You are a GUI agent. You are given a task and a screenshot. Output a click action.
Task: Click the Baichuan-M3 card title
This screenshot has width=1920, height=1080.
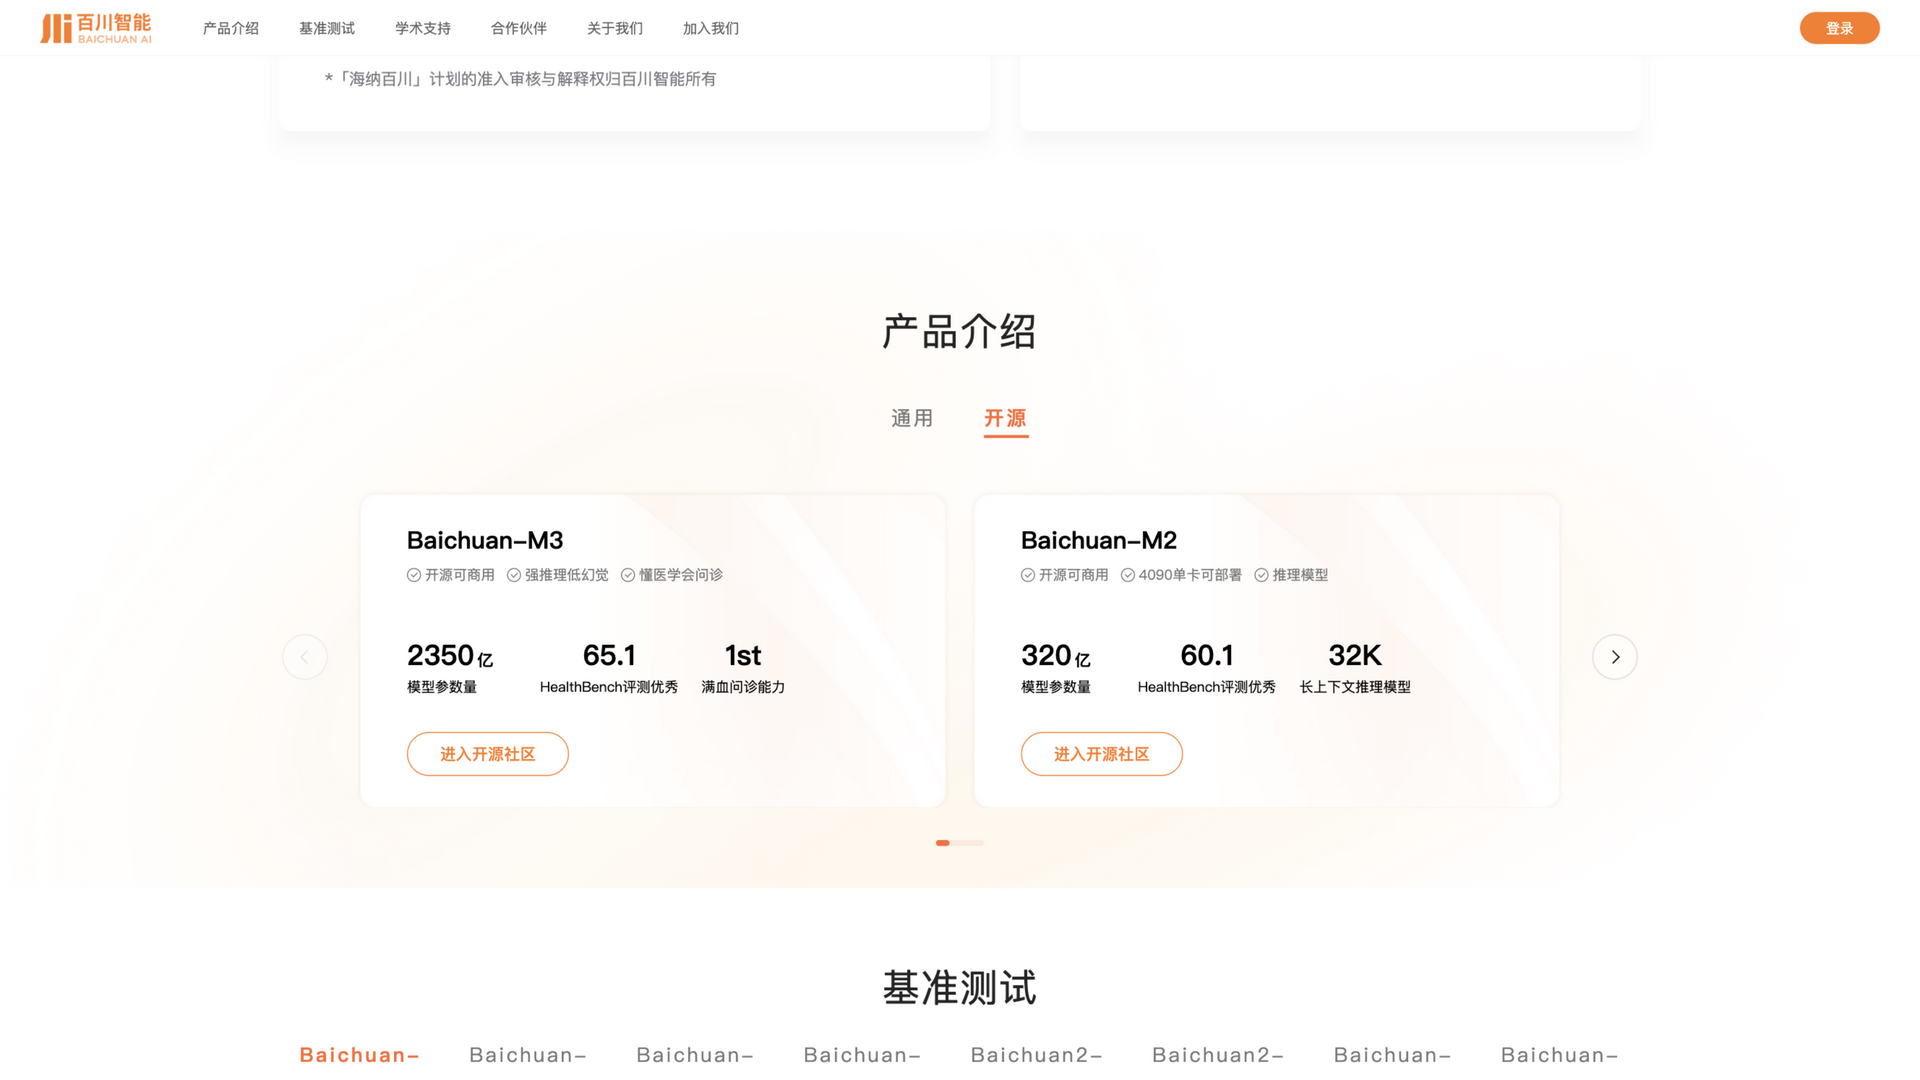click(485, 540)
